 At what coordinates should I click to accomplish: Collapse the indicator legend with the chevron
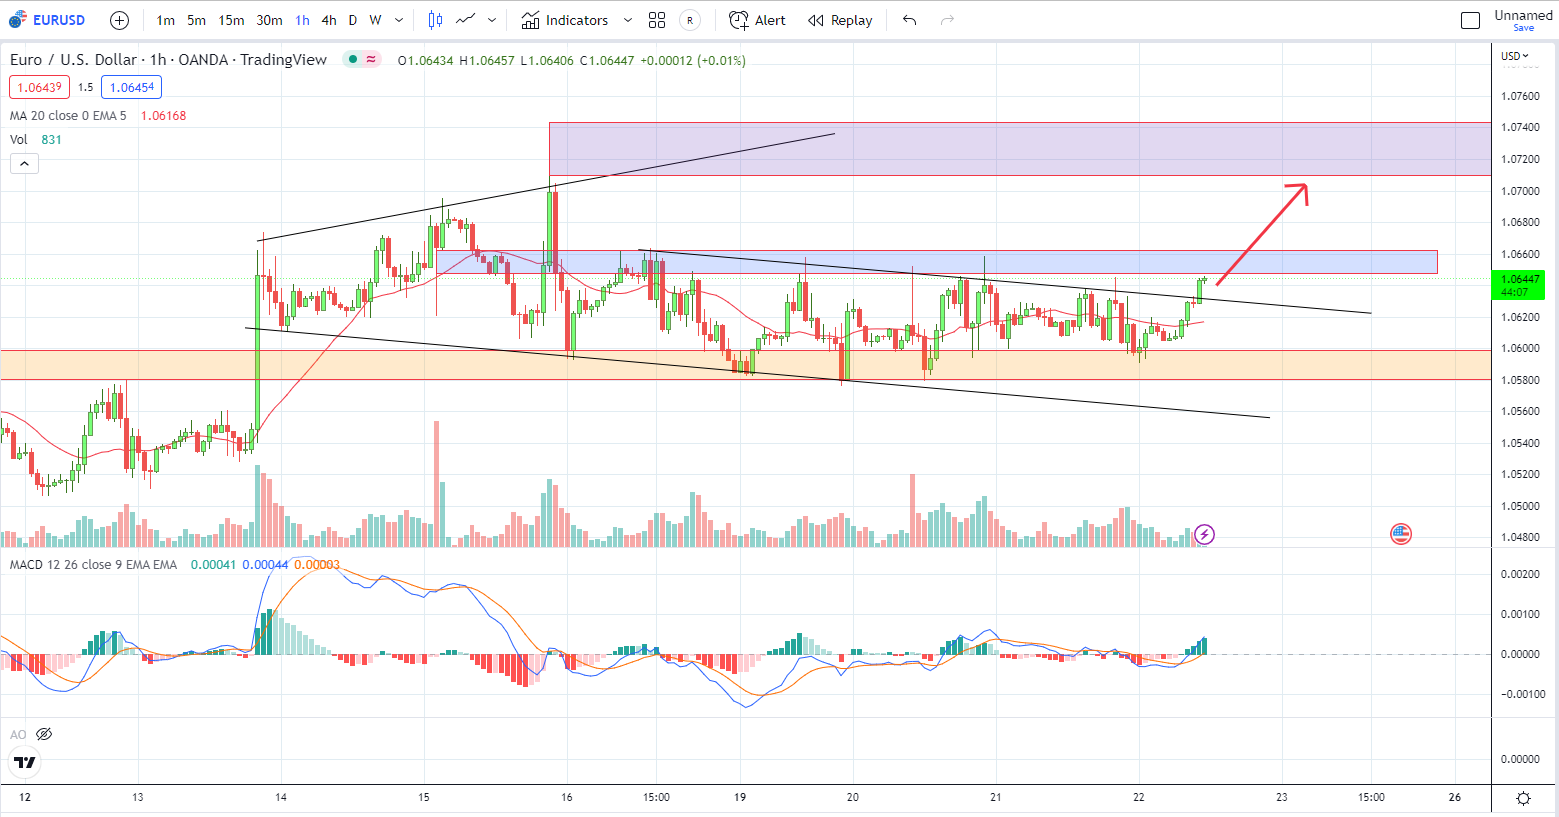click(24, 163)
